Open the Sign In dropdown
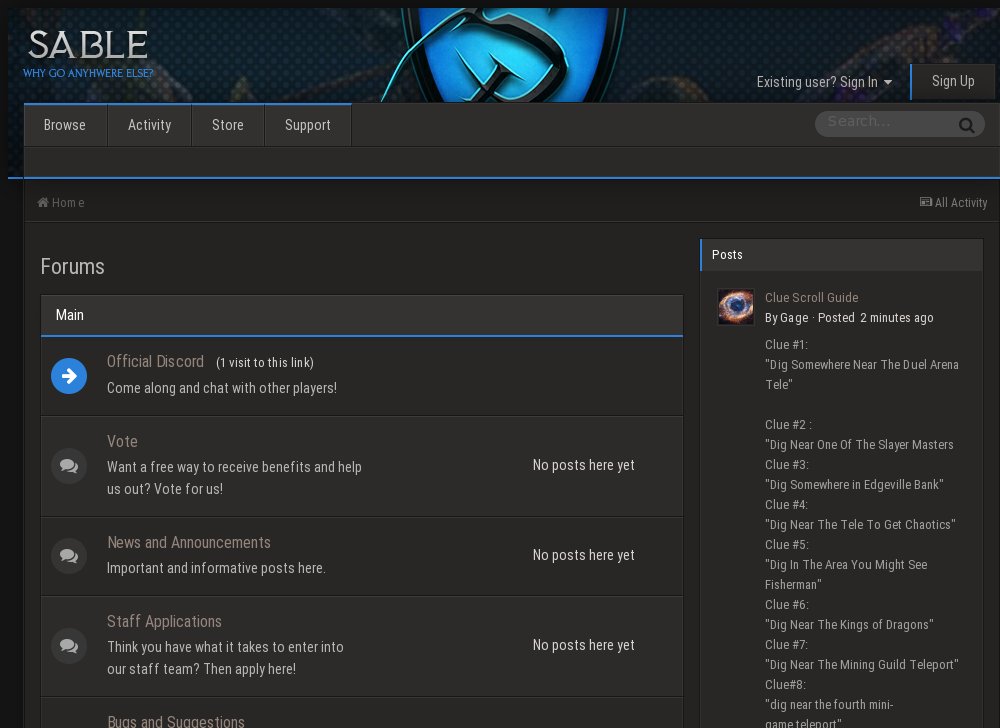Viewport: 1000px width, 728px height. [820, 82]
